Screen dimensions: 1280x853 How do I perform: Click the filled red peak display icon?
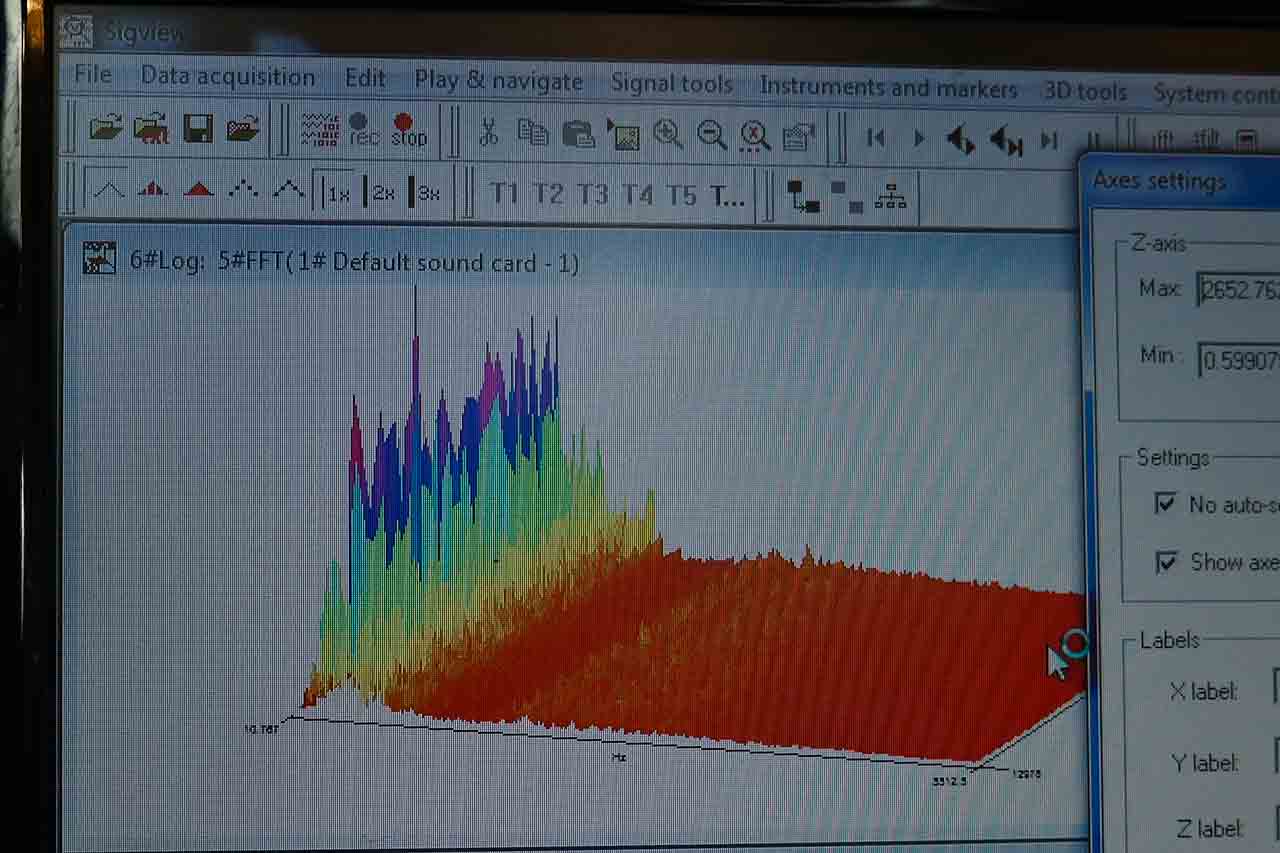(x=199, y=189)
